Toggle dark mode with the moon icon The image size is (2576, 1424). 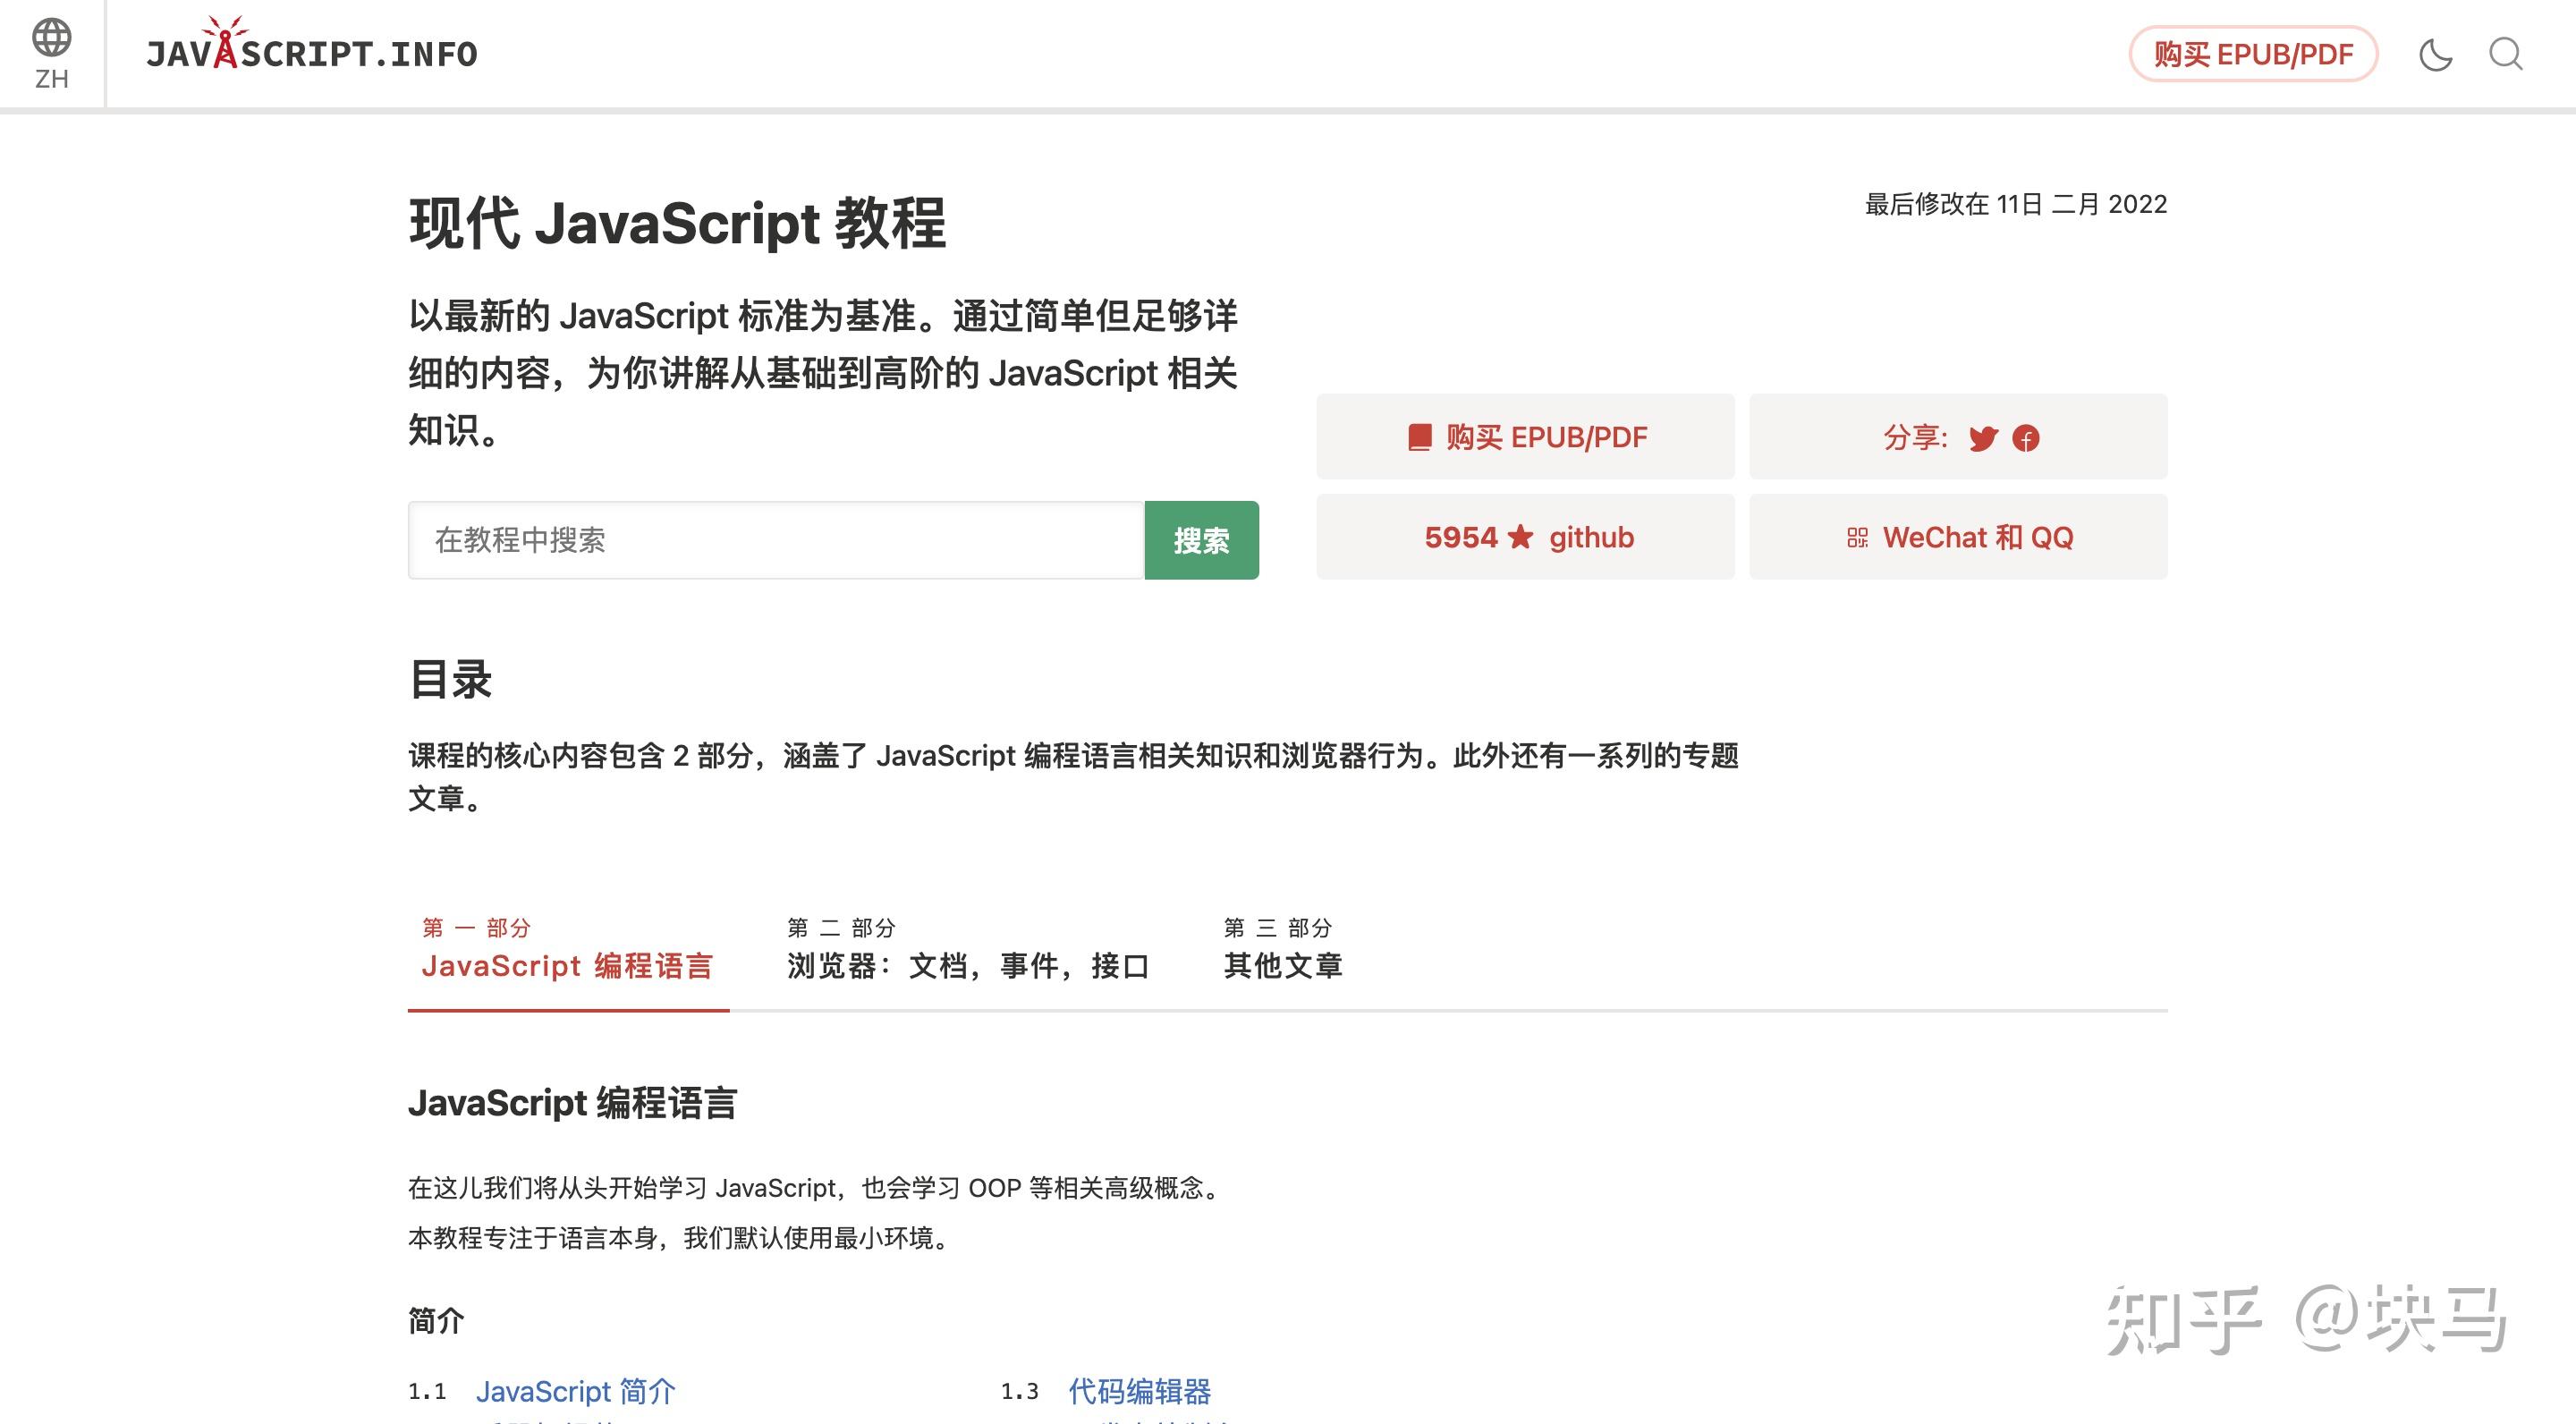click(2437, 55)
